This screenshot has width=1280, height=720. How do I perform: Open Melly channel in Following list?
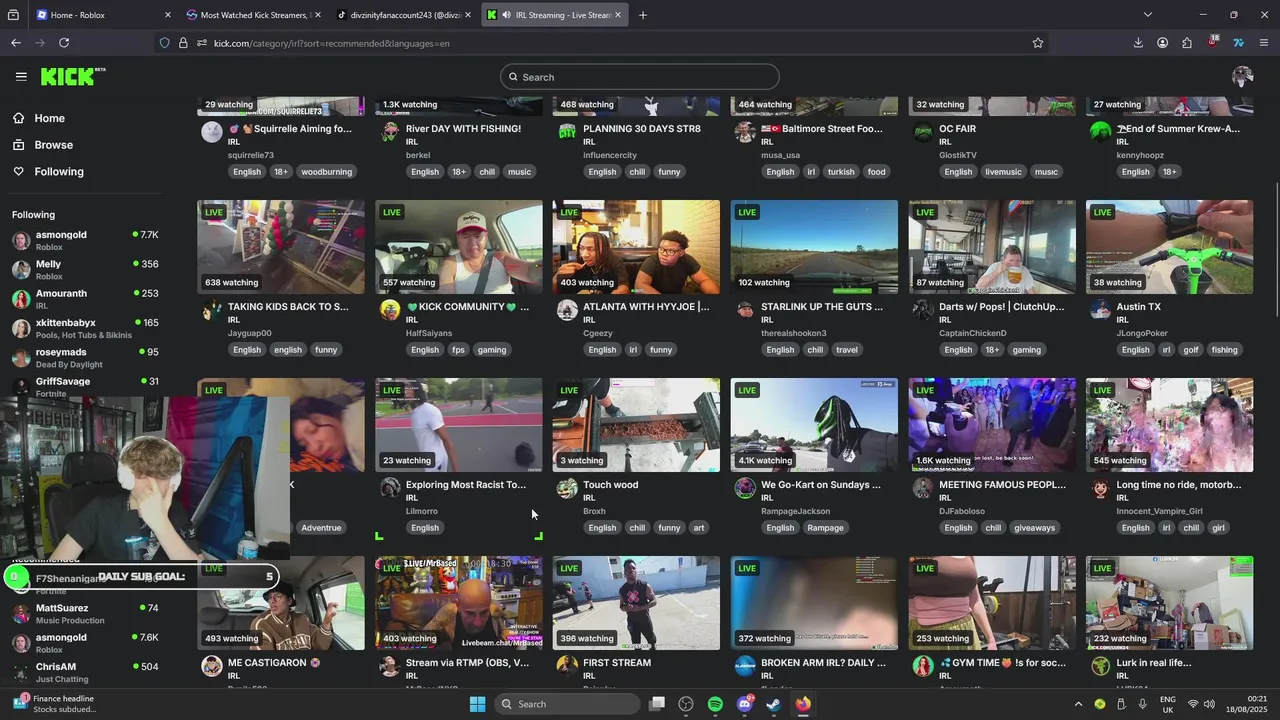pos(86,269)
